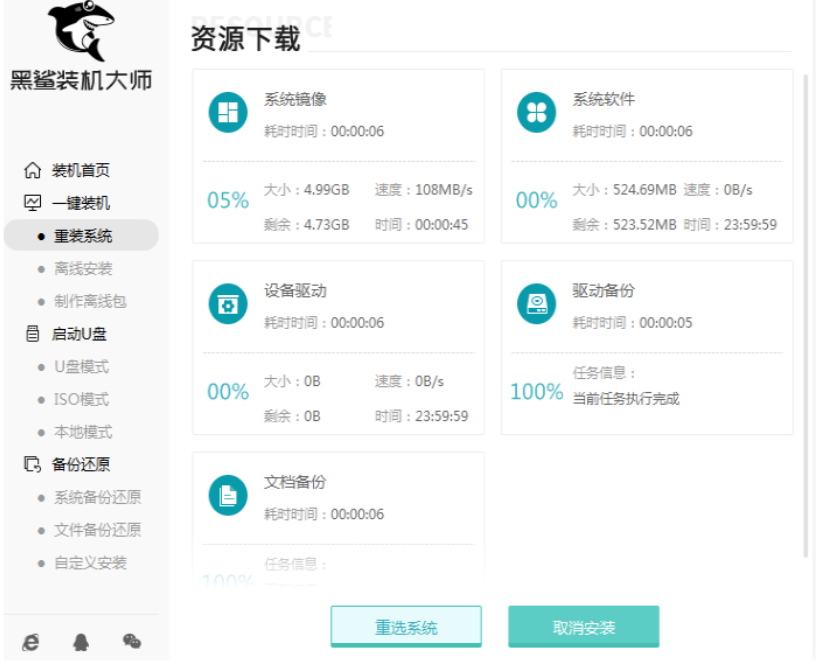Click the 设备驱动 device driver icon
This screenshot has width=816, height=661.
pyautogui.click(x=228, y=303)
